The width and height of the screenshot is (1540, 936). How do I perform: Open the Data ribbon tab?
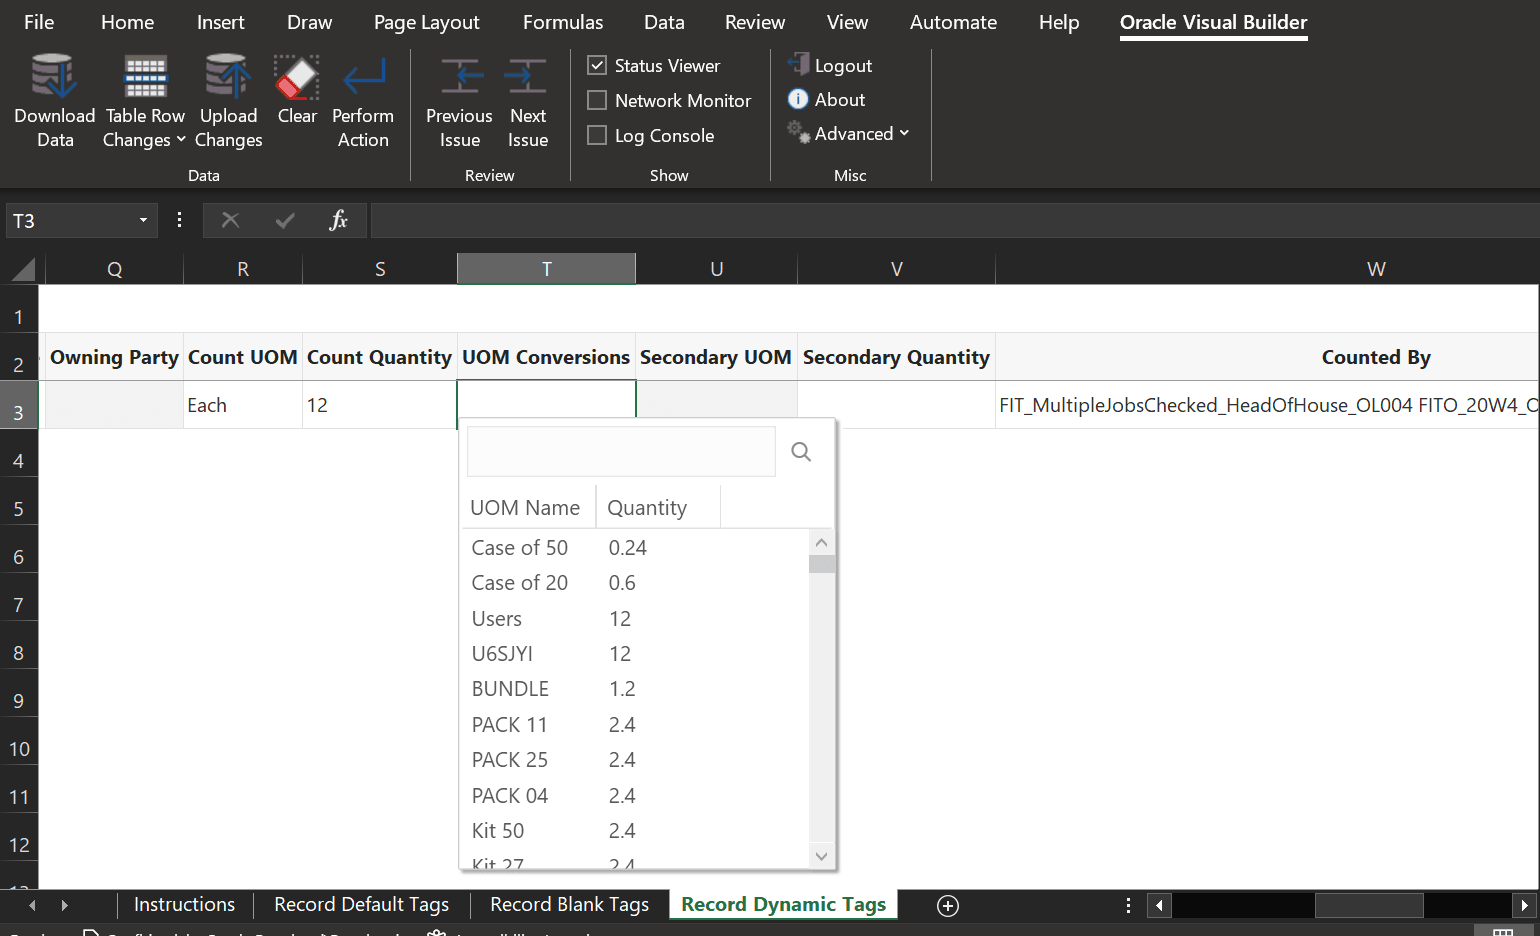point(664,22)
